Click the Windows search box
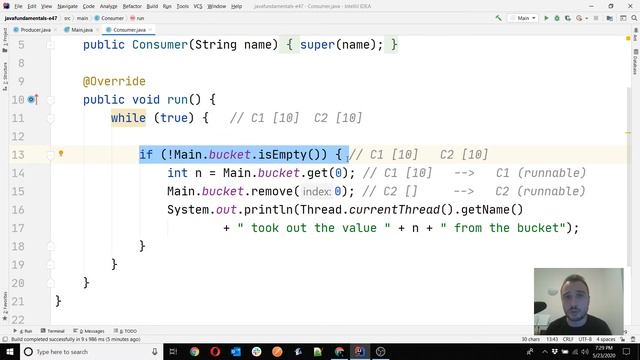Viewport: 640px width, 360px height. click(91, 351)
